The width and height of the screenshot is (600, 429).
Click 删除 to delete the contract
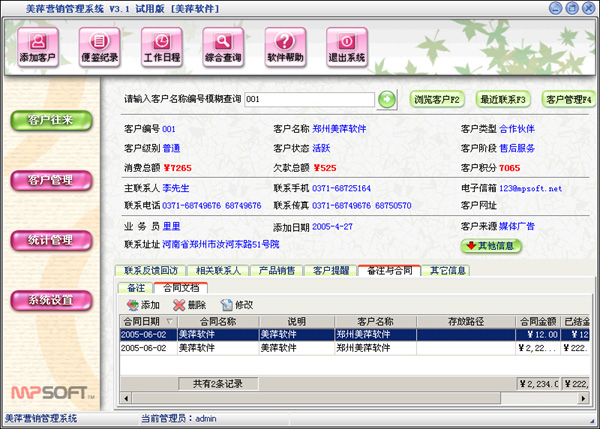pyautogui.click(x=189, y=304)
